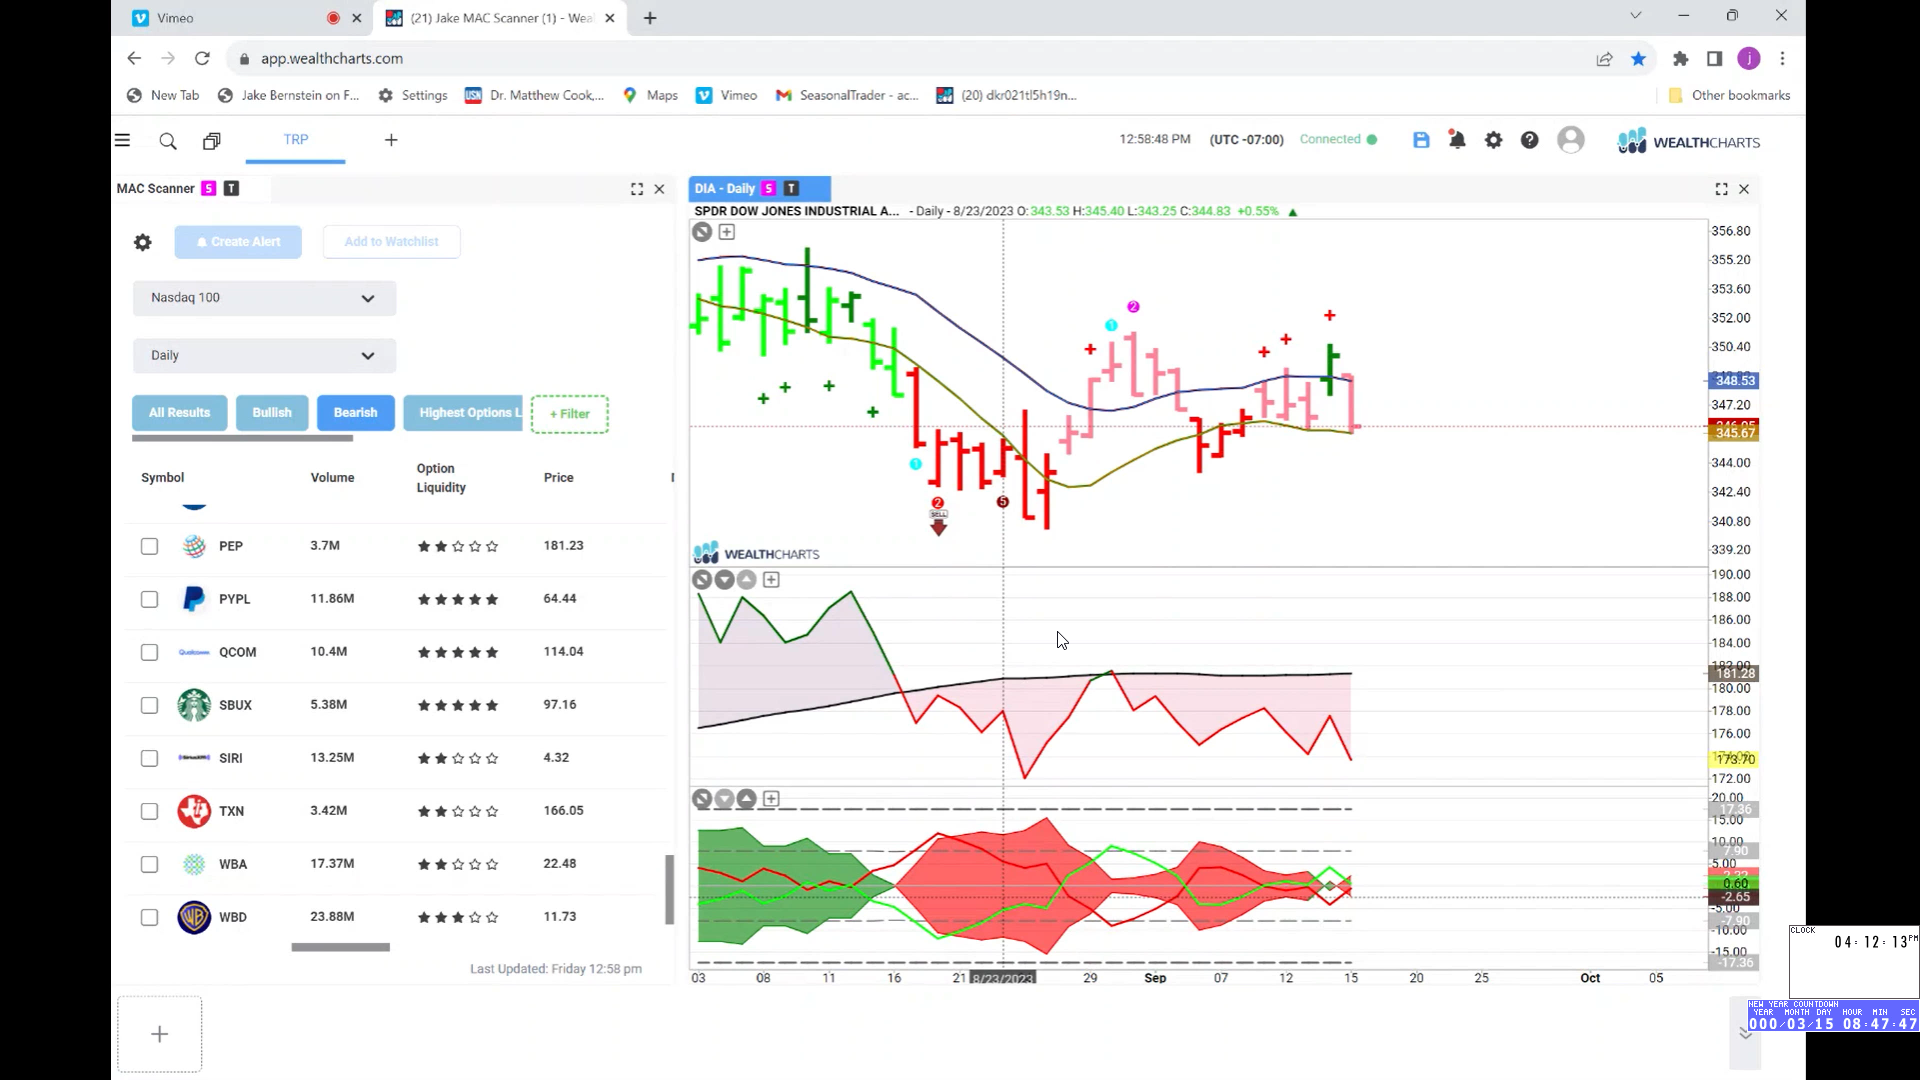This screenshot has height=1080, width=1920.
Task: Apply the Highest Options filter
Action: coord(464,413)
